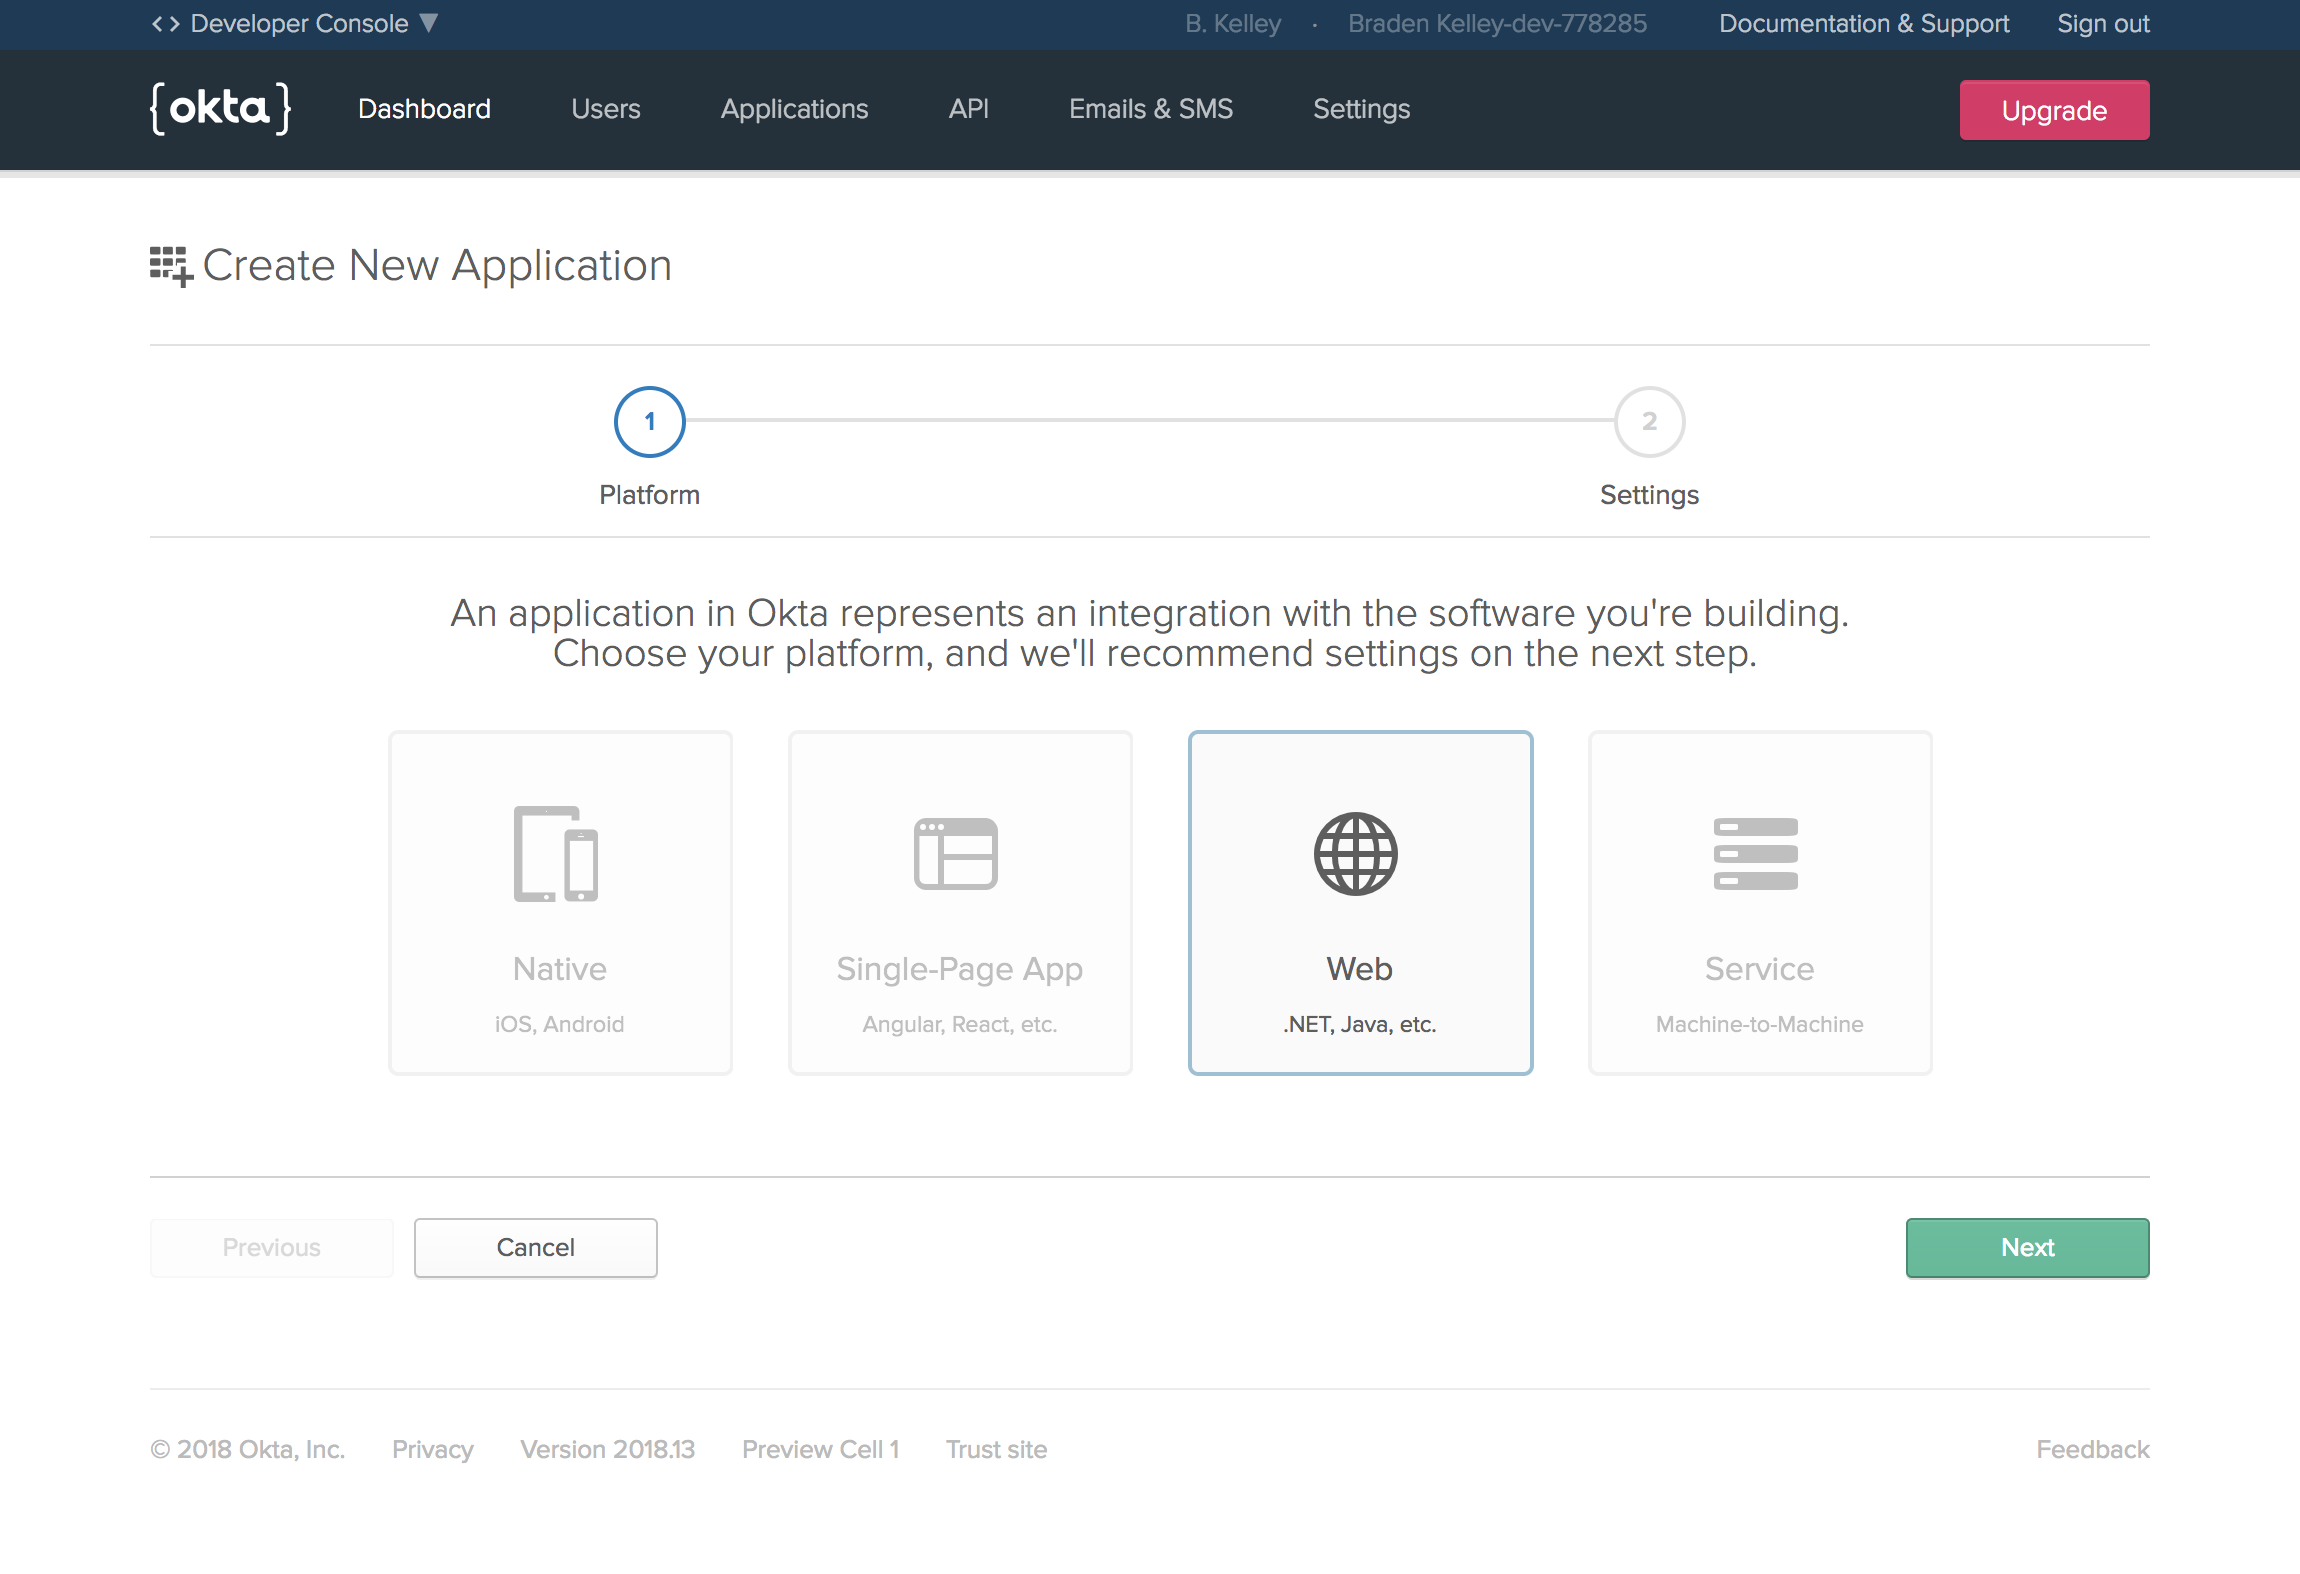Image resolution: width=2300 pixels, height=1574 pixels.
Task: Expand the Developer Console dropdown arrow
Action: [x=429, y=23]
